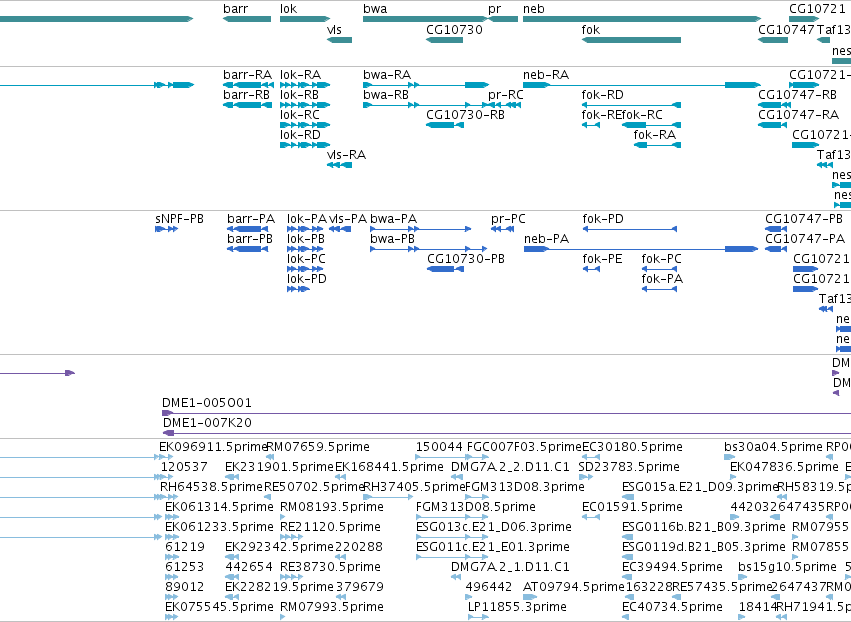This screenshot has height=622, width=851.
Task: Select the bs15g10.5prime EST label
Action: [x=788, y=567]
